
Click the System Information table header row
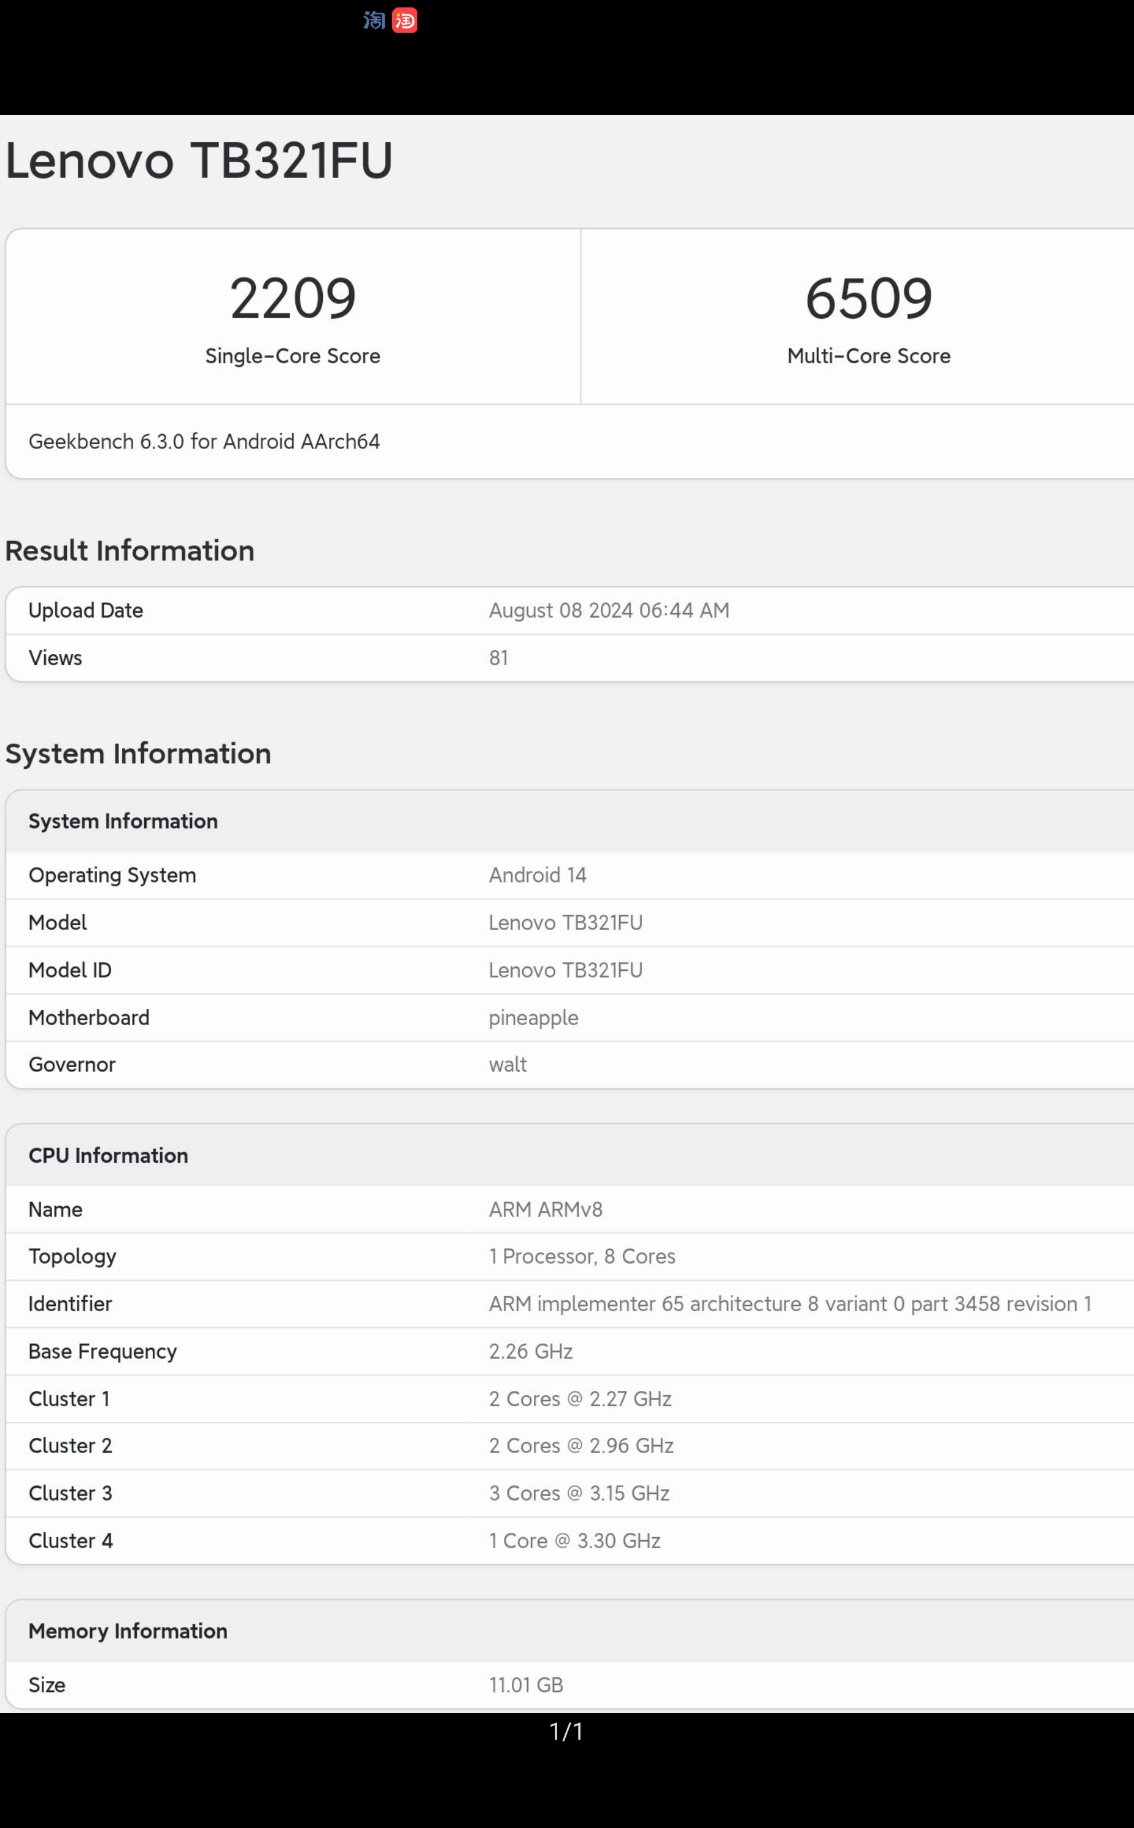click(x=123, y=821)
